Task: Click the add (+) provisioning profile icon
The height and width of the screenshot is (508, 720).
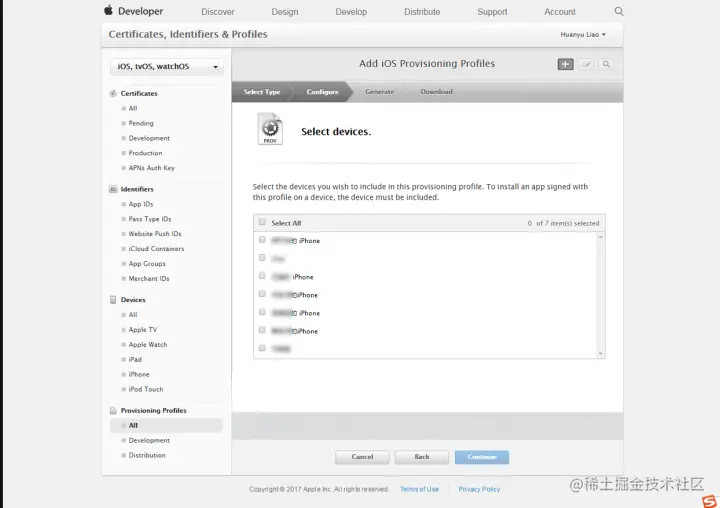Action: click(x=565, y=64)
